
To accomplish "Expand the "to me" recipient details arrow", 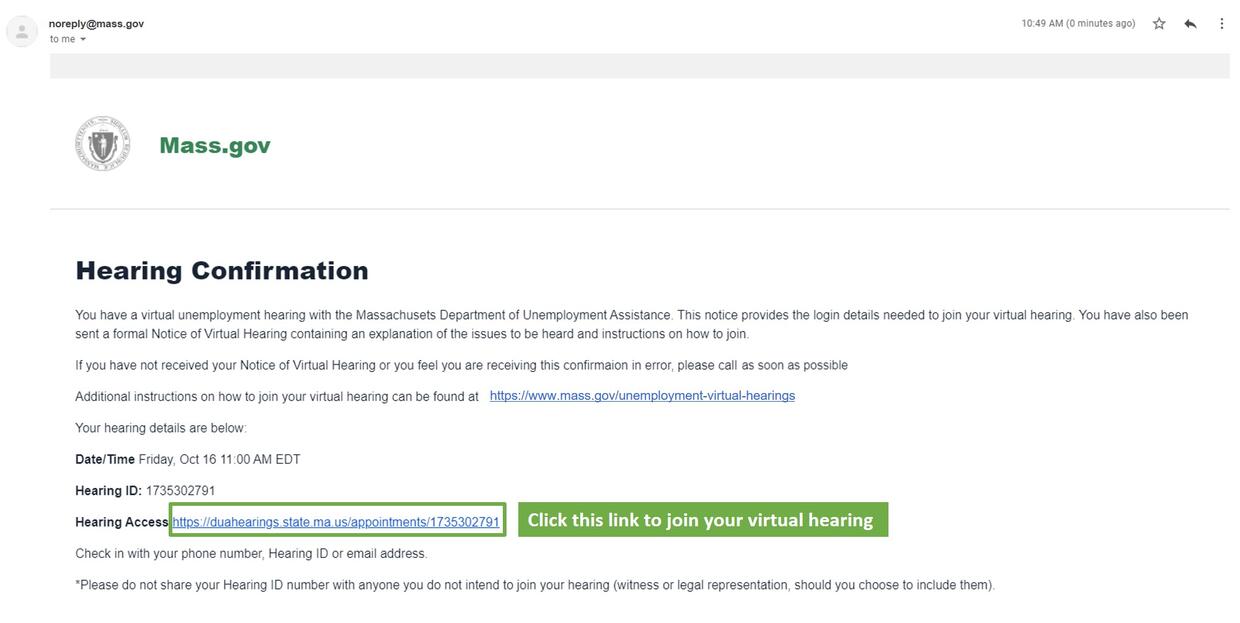I will coord(83,40).
